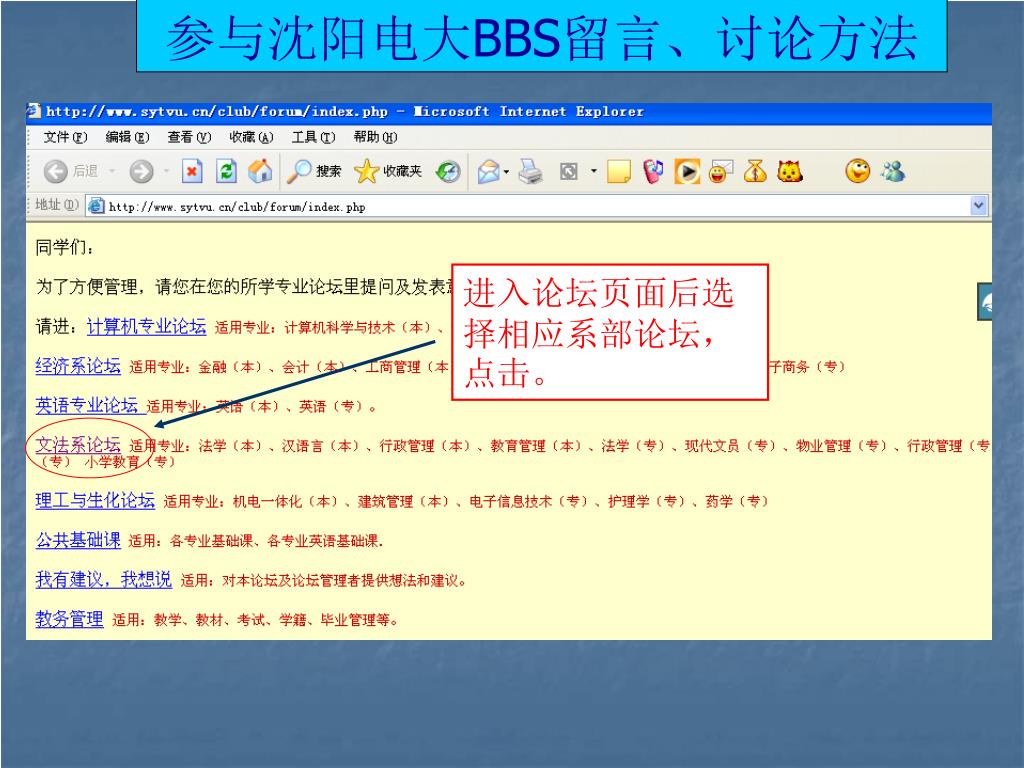Click the Mail envelope icon
Viewport: 1024px width, 768px height.
[x=488, y=172]
